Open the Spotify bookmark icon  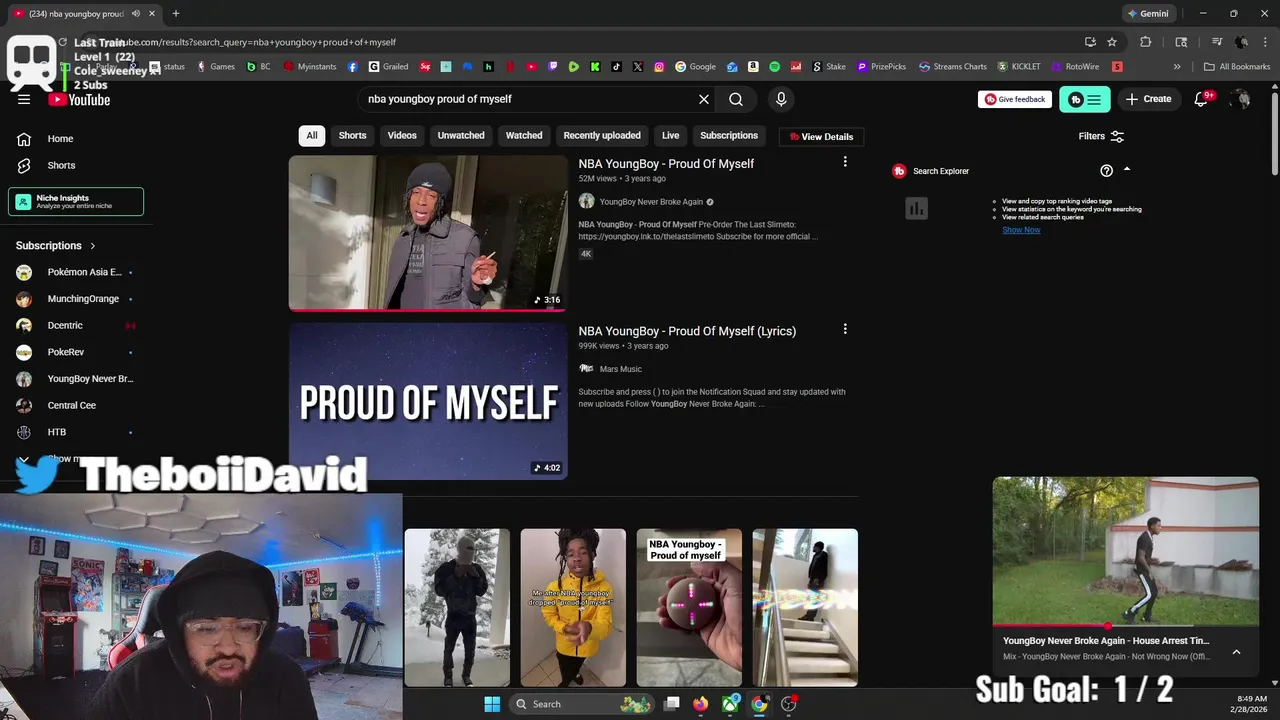click(775, 67)
